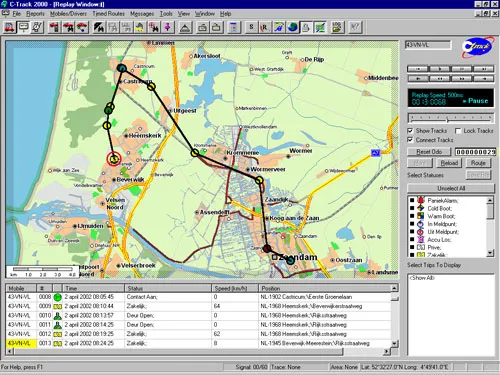This screenshot has width=500, height=375.
Task: Toggle the Connect Tracks checkbox
Action: coord(411,140)
